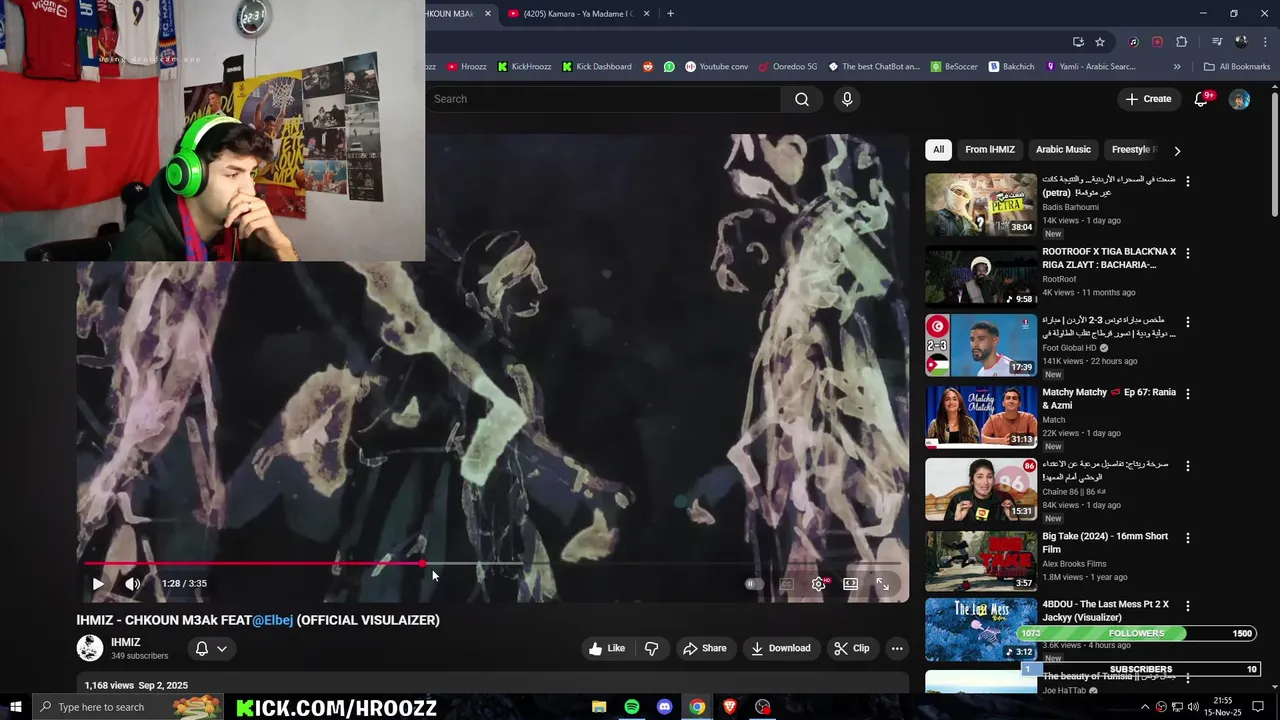Open options menu for Matchy Matchy video

coord(1188,394)
